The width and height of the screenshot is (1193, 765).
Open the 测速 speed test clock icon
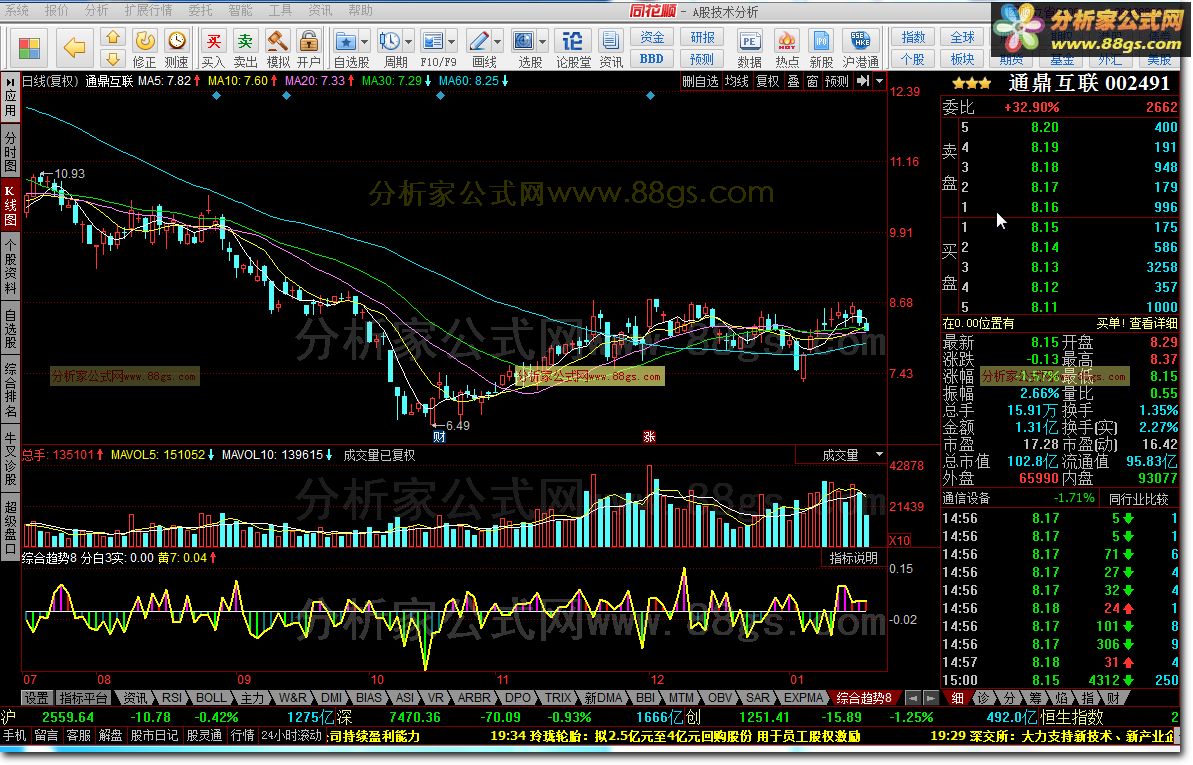(x=177, y=41)
